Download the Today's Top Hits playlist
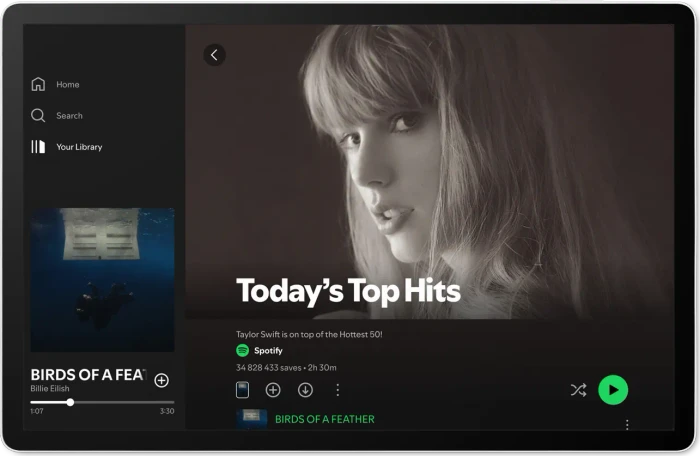Image resolution: width=700 pixels, height=456 pixels. click(x=305, y=390)
